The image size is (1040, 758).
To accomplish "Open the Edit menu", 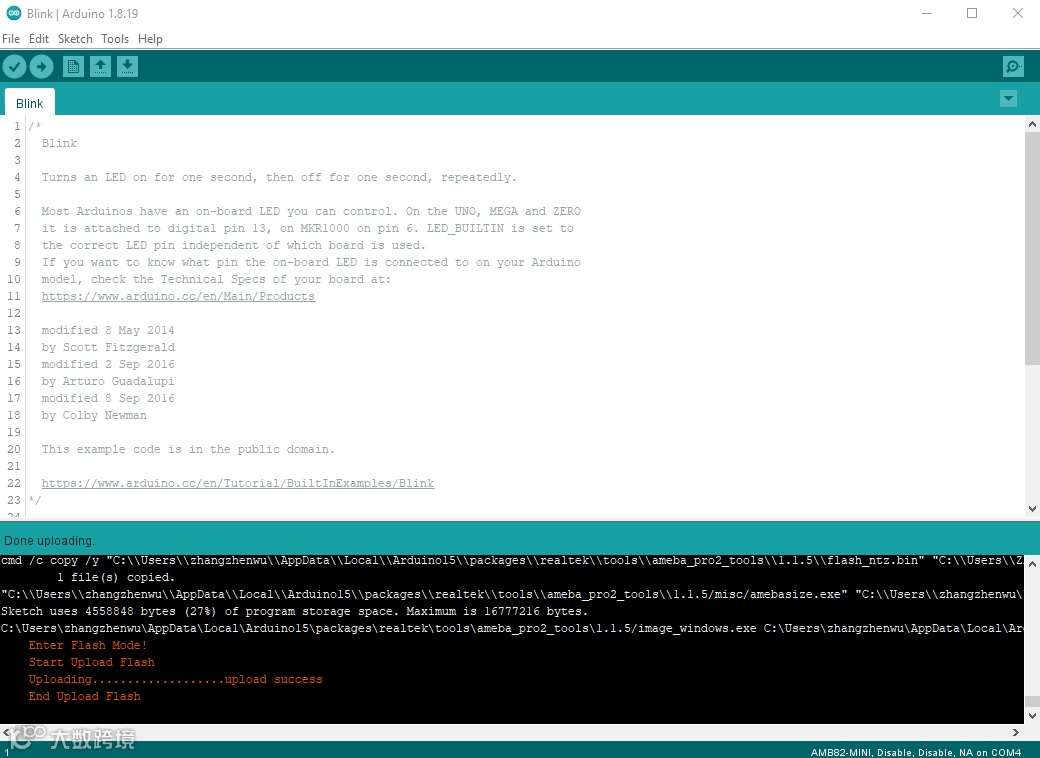I will coord(38,38).
